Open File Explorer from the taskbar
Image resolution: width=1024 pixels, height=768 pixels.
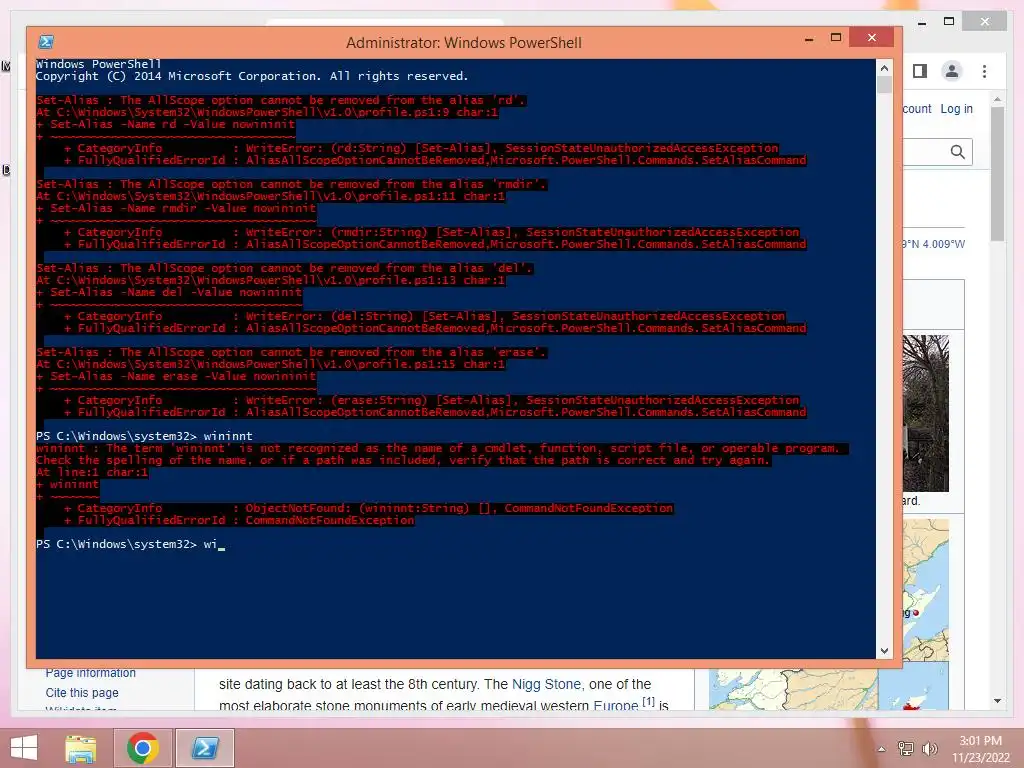click(x=81, y=748)
